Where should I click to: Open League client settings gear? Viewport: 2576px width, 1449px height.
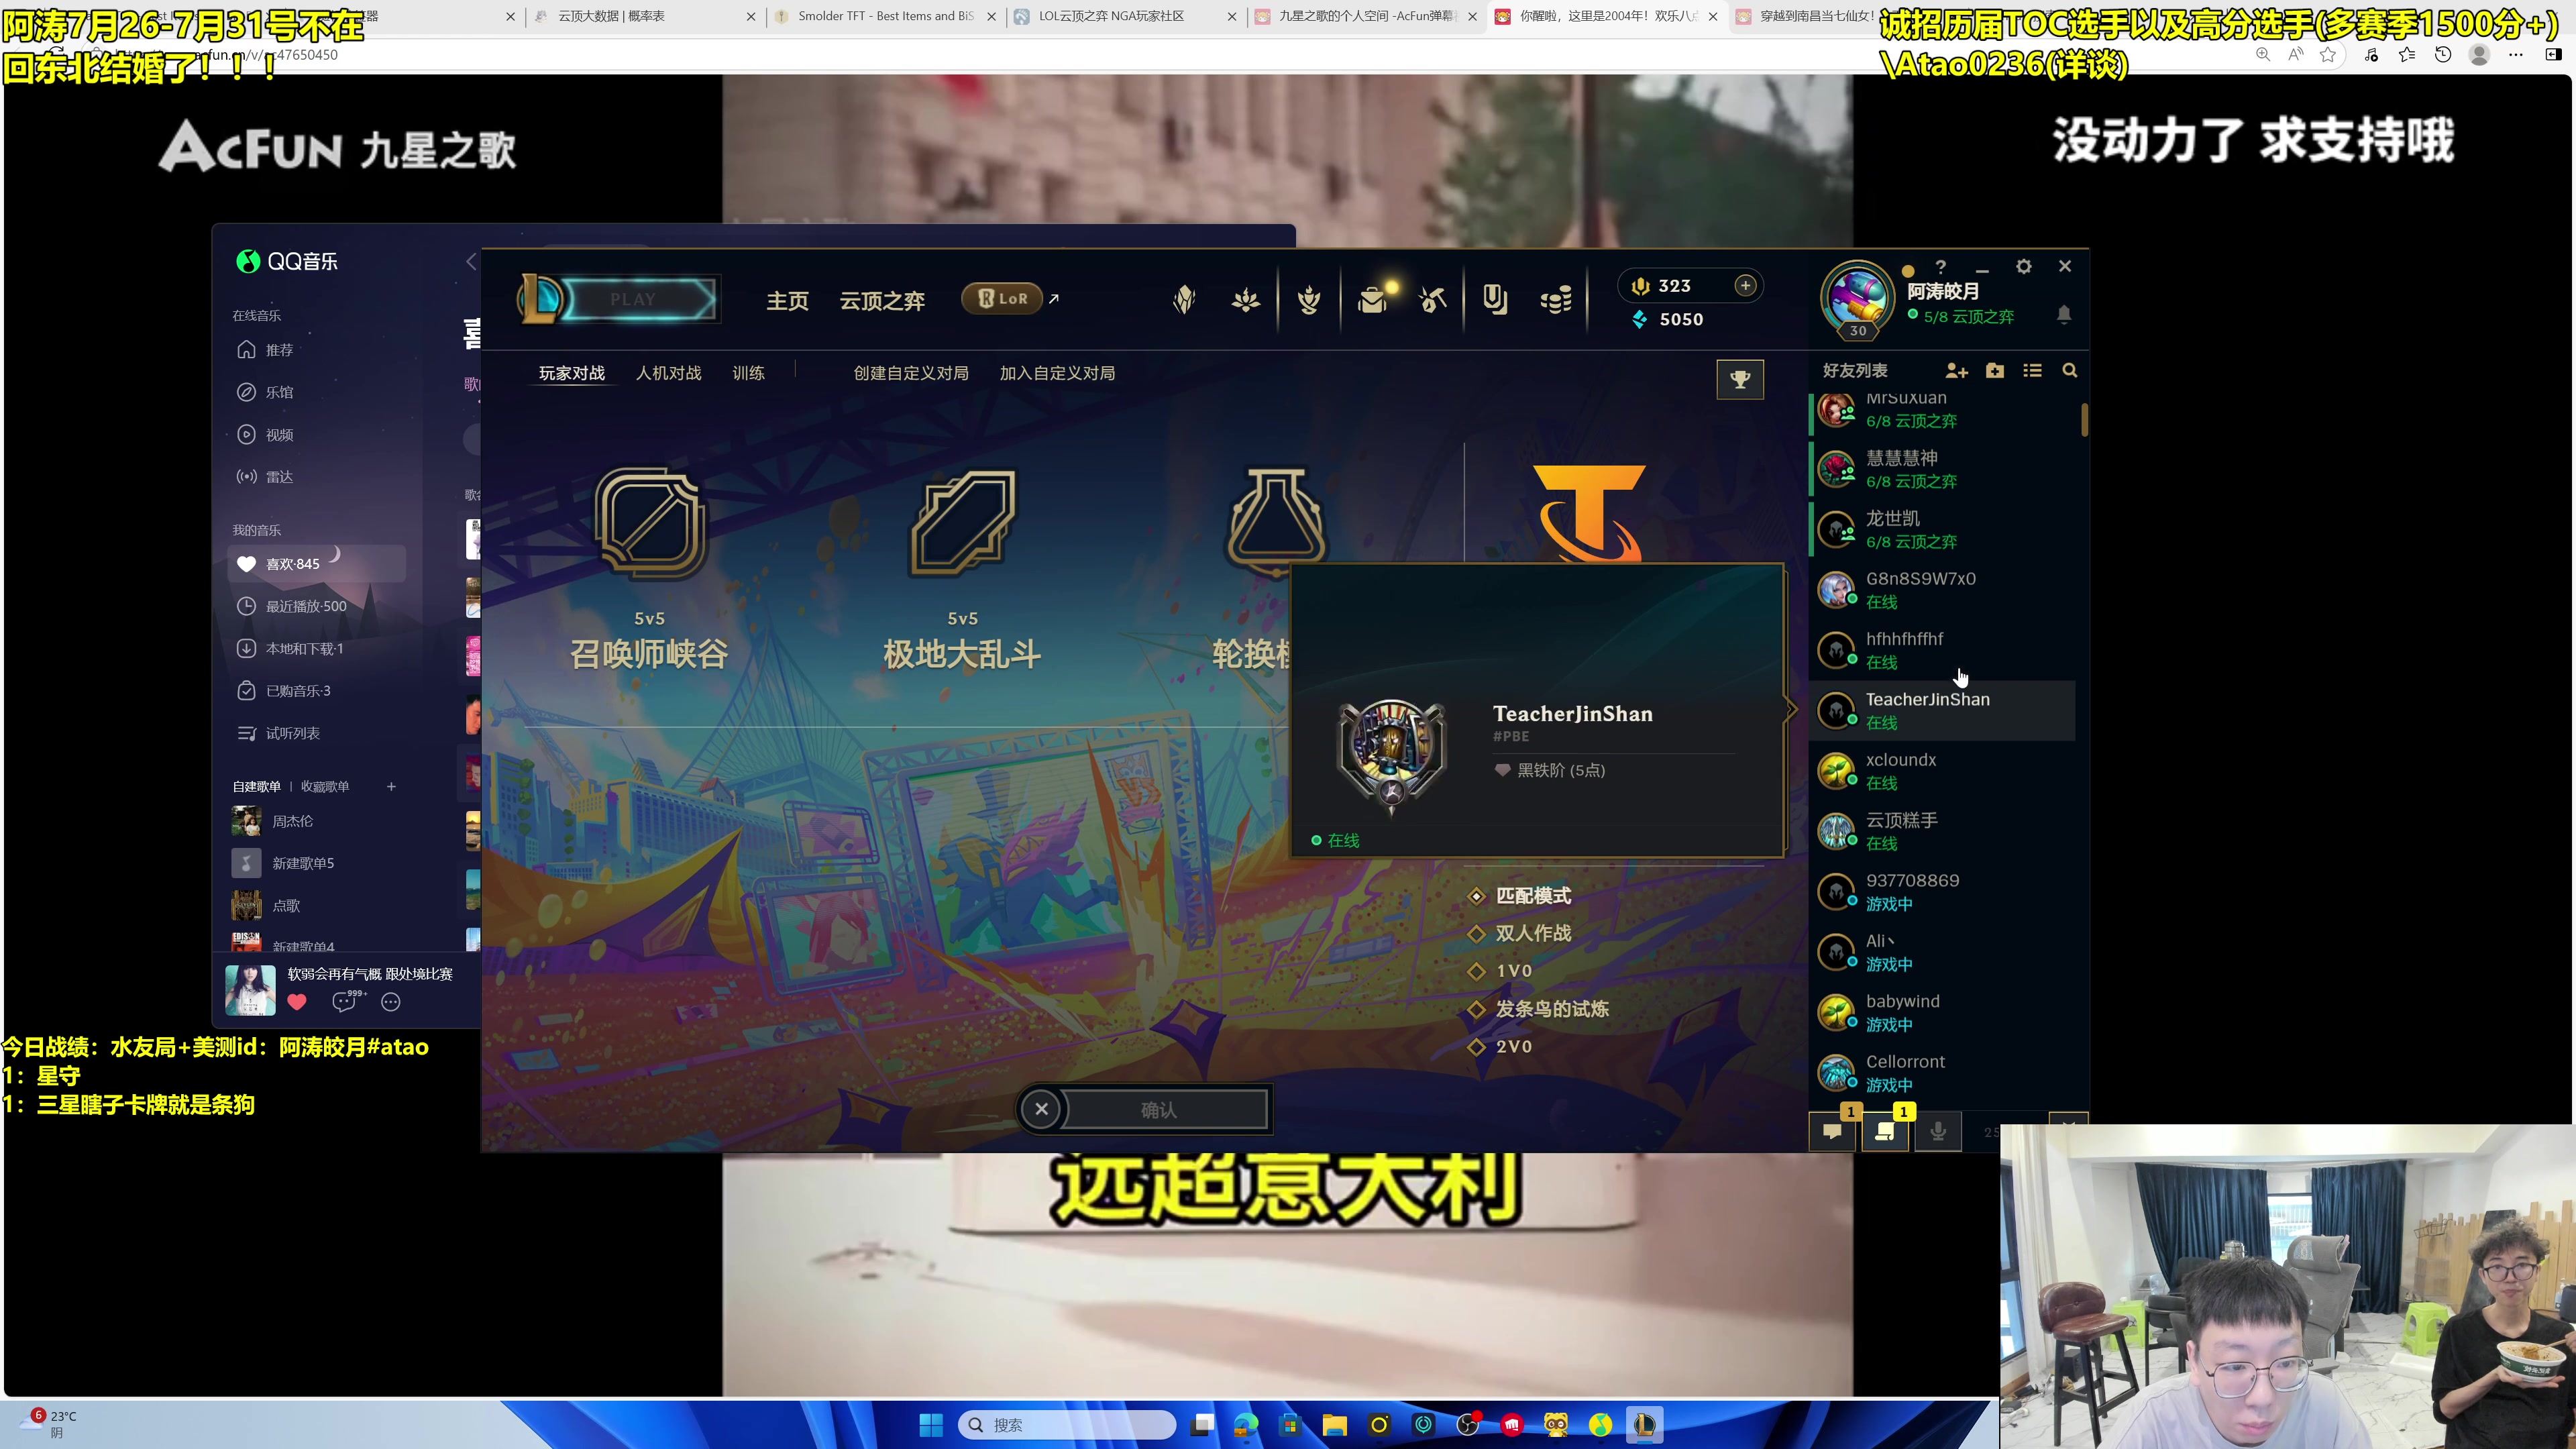(2024, 266)
